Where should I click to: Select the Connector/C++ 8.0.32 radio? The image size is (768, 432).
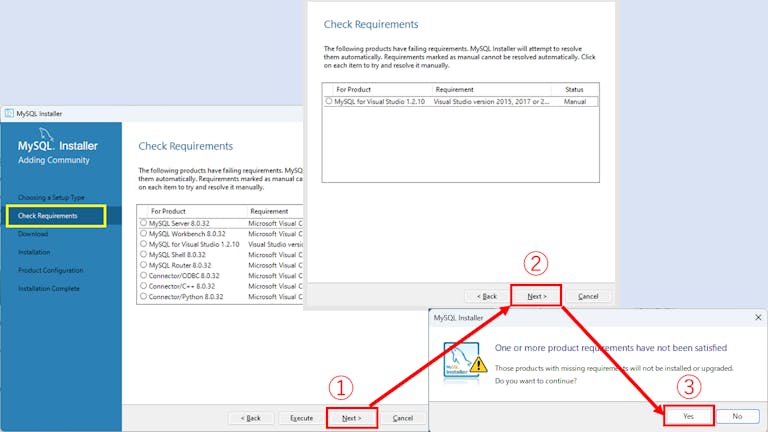point(144,286)
